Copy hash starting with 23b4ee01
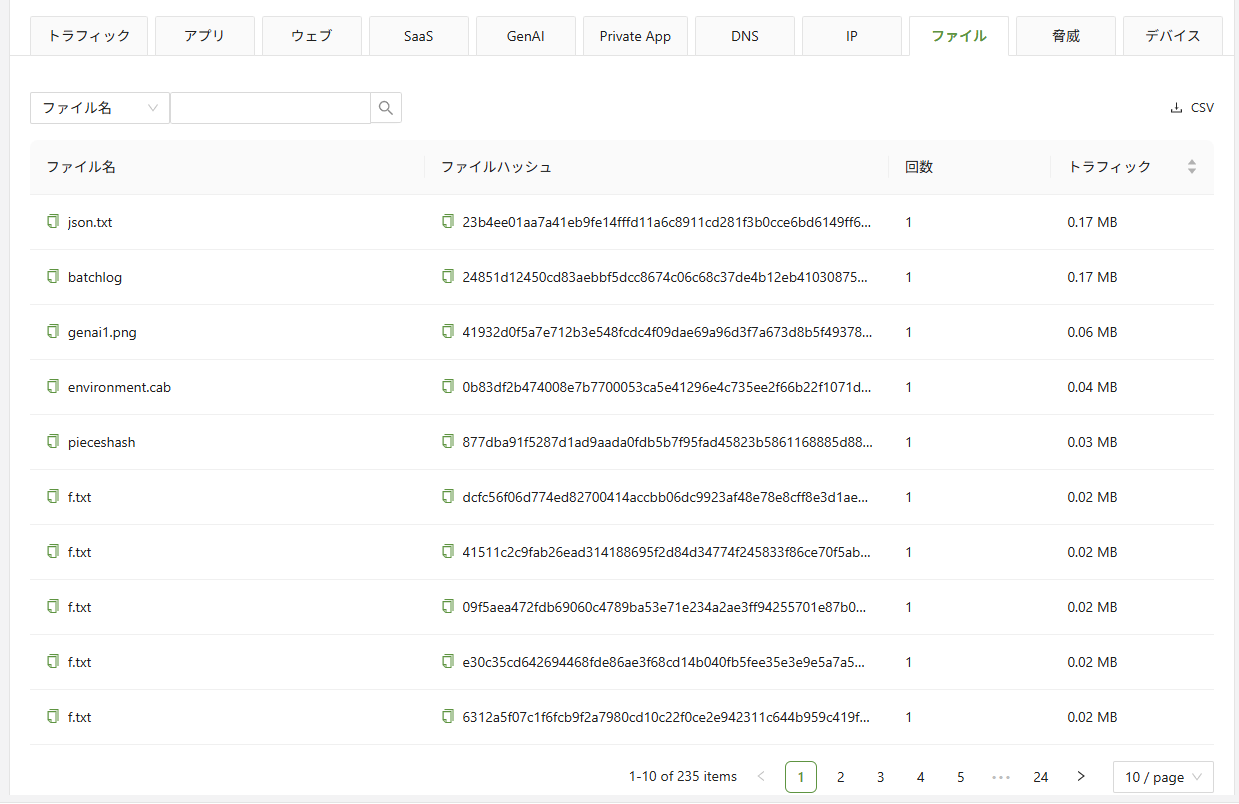This screenshot has height=804, width=1239. click(448, 222)
